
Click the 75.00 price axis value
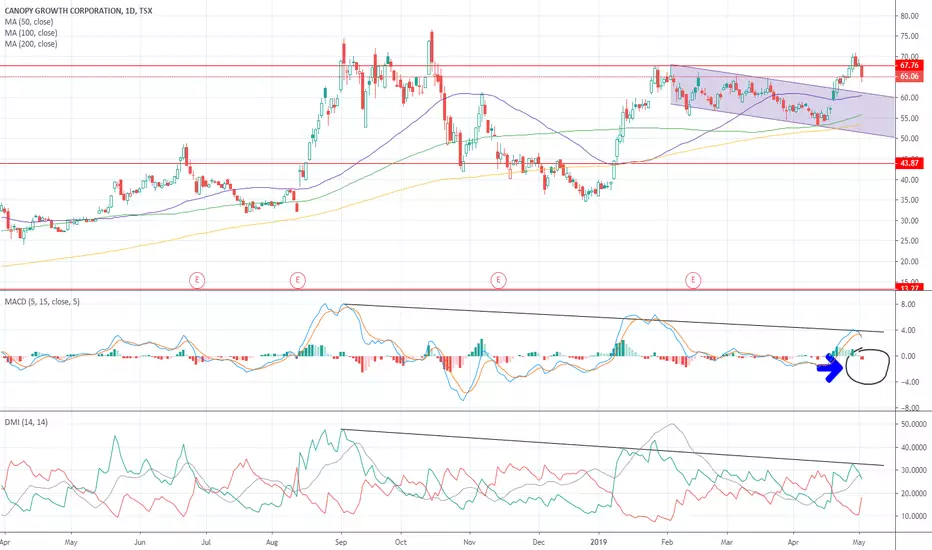click(x=909, y=36)
